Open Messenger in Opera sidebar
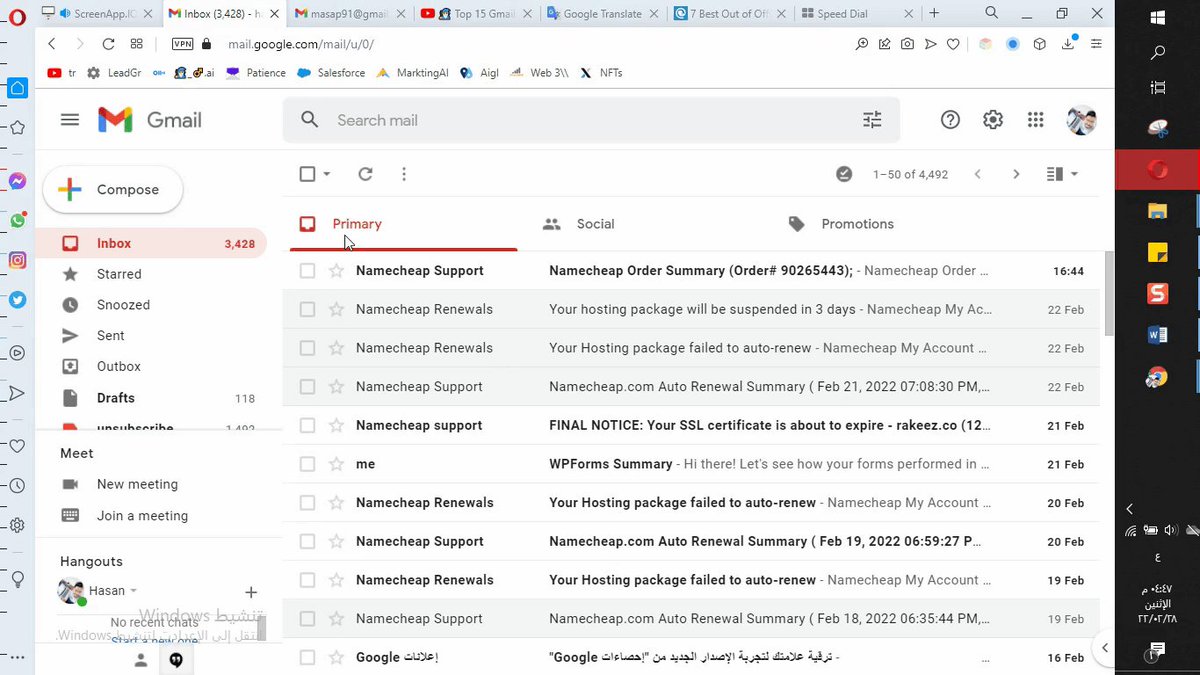1200x675 pixels. (17, 181)
